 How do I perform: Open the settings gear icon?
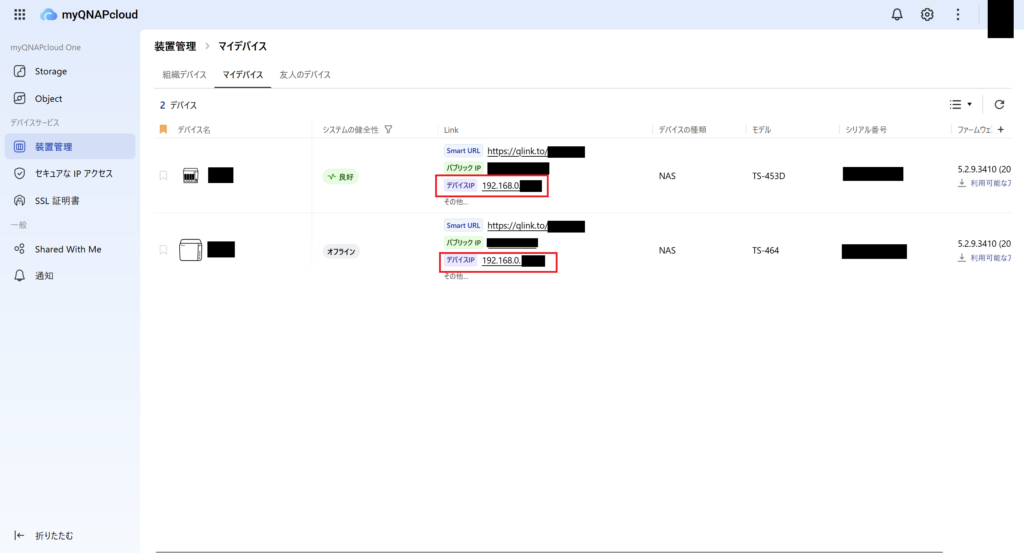click(927, 14)
